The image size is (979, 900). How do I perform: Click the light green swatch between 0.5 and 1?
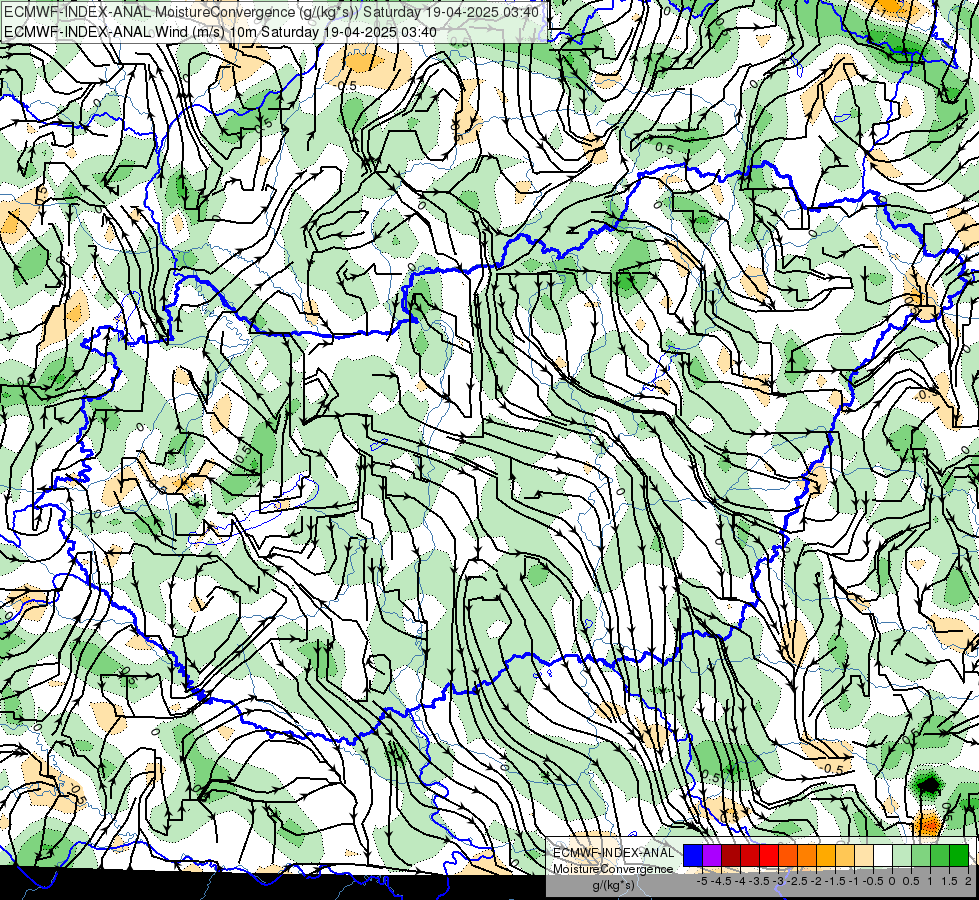coord(921,856)
